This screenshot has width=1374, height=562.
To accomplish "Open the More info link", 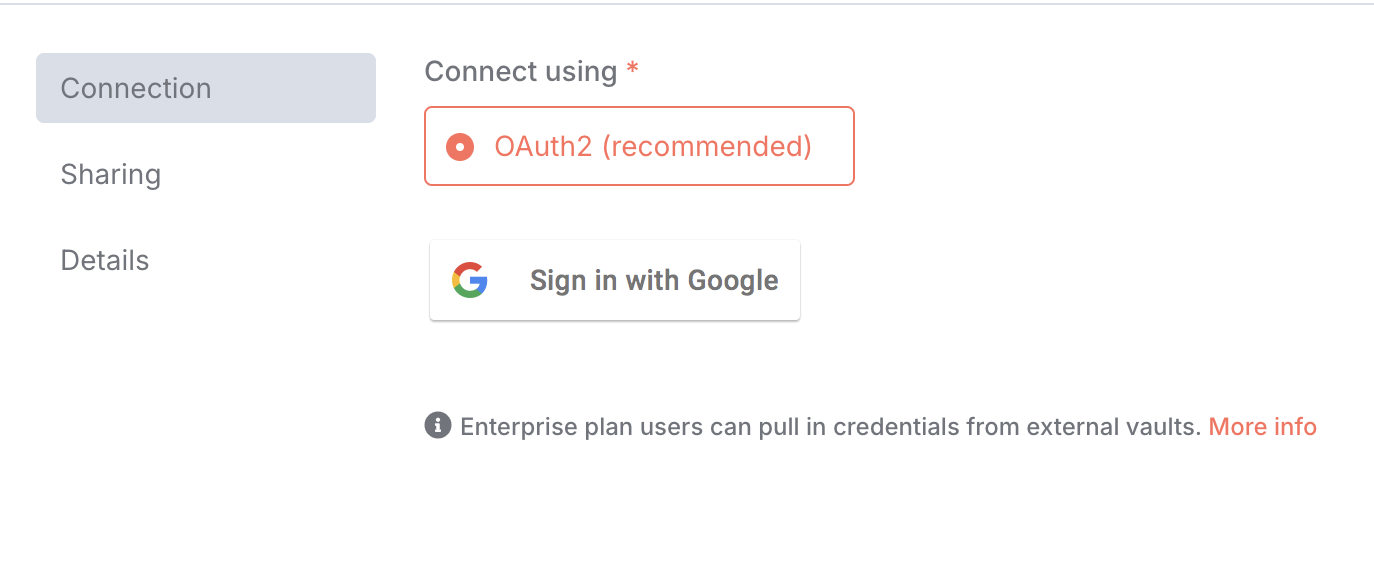I will click(x=1262, y=427).
